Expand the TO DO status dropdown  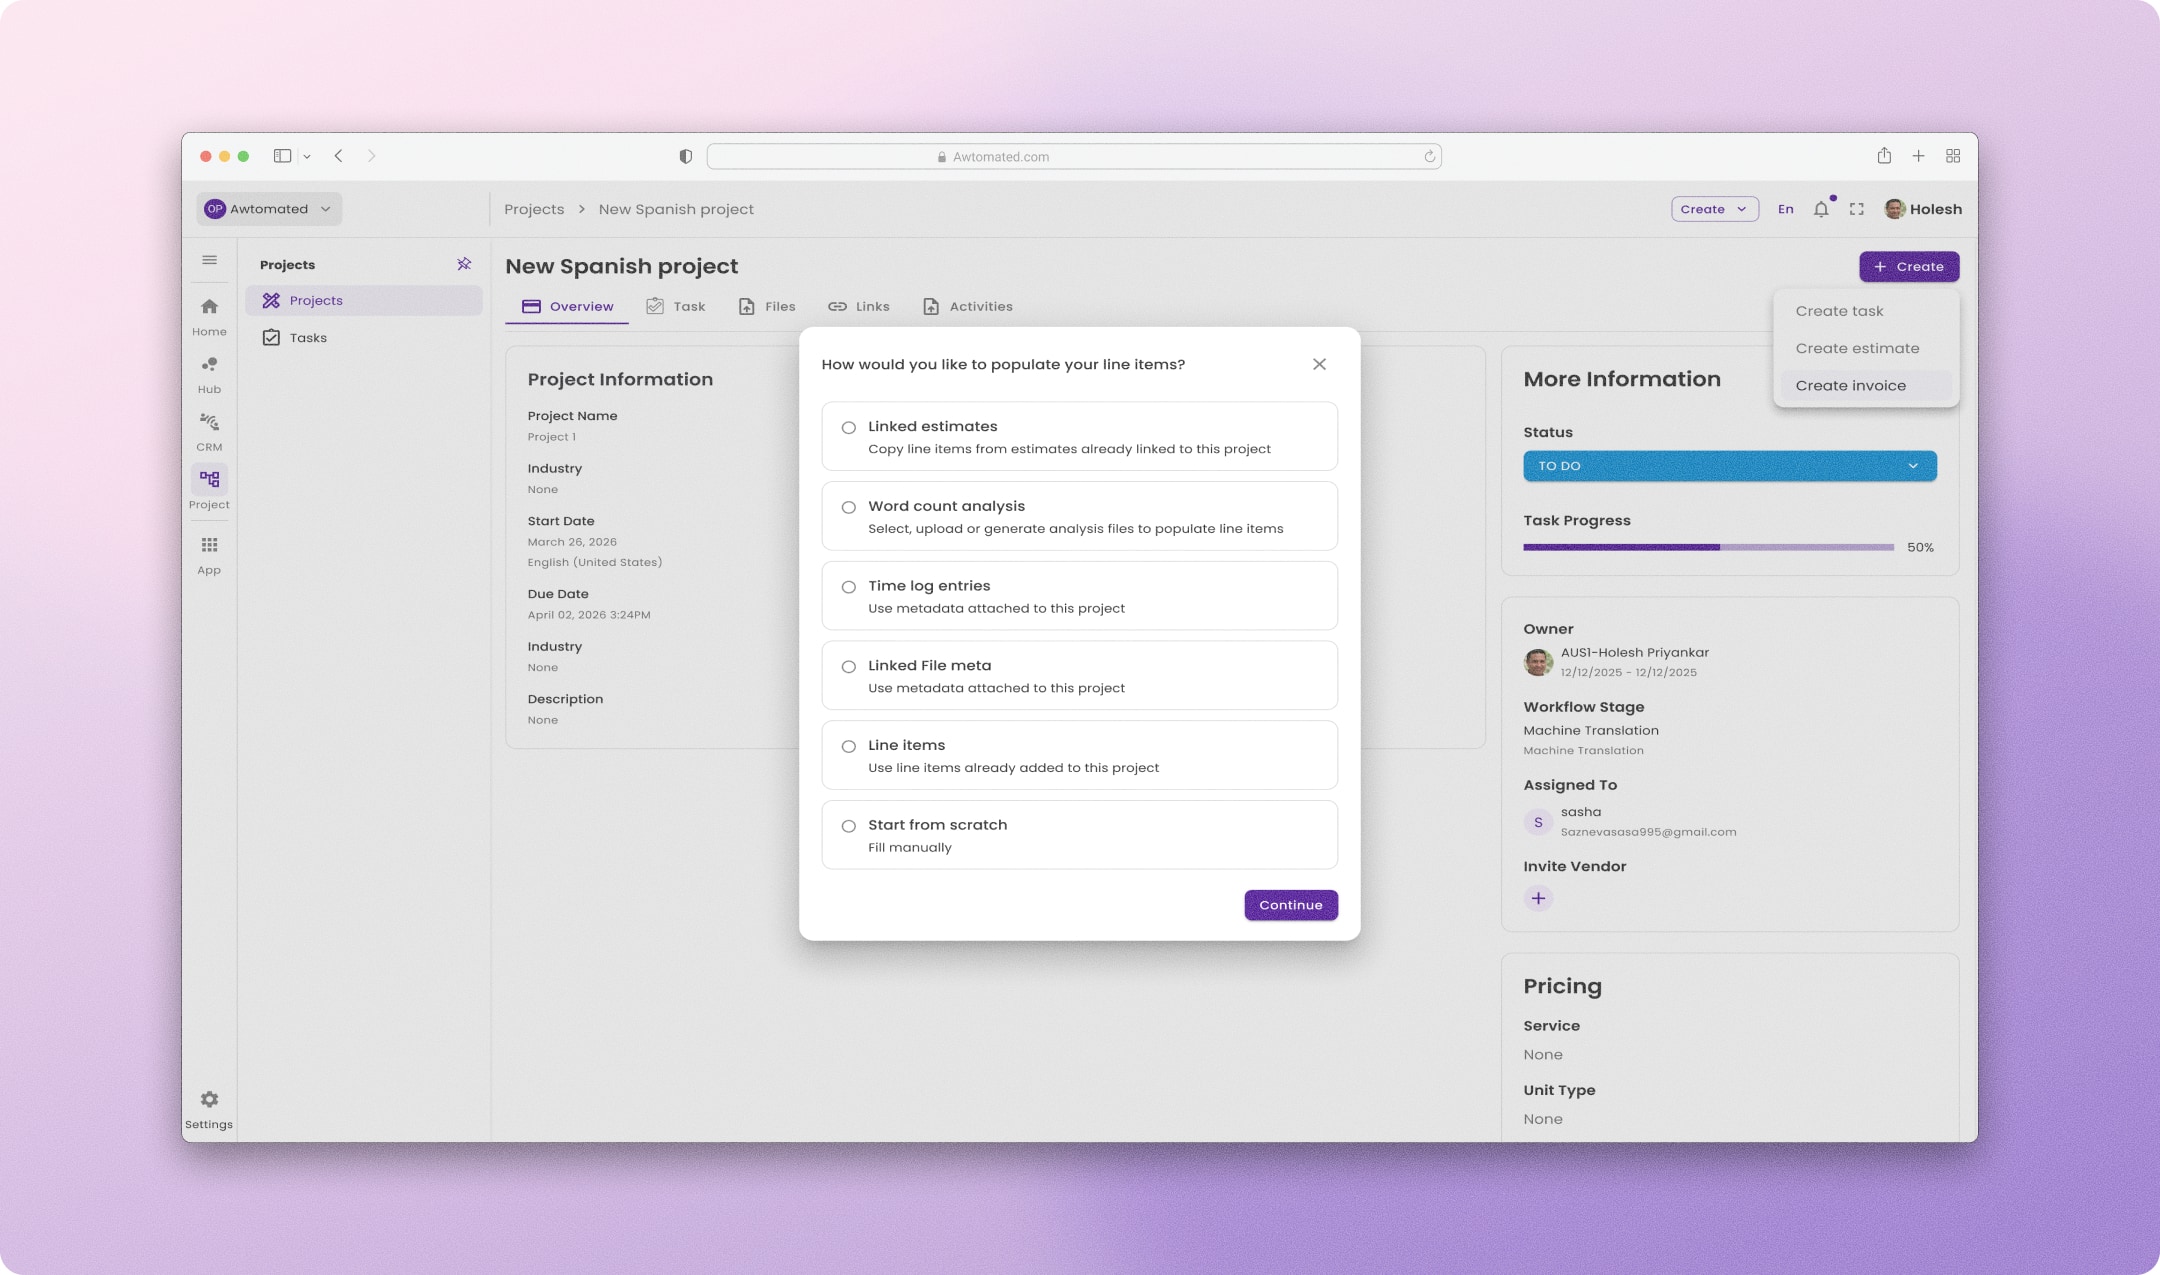pos(1729,466)
